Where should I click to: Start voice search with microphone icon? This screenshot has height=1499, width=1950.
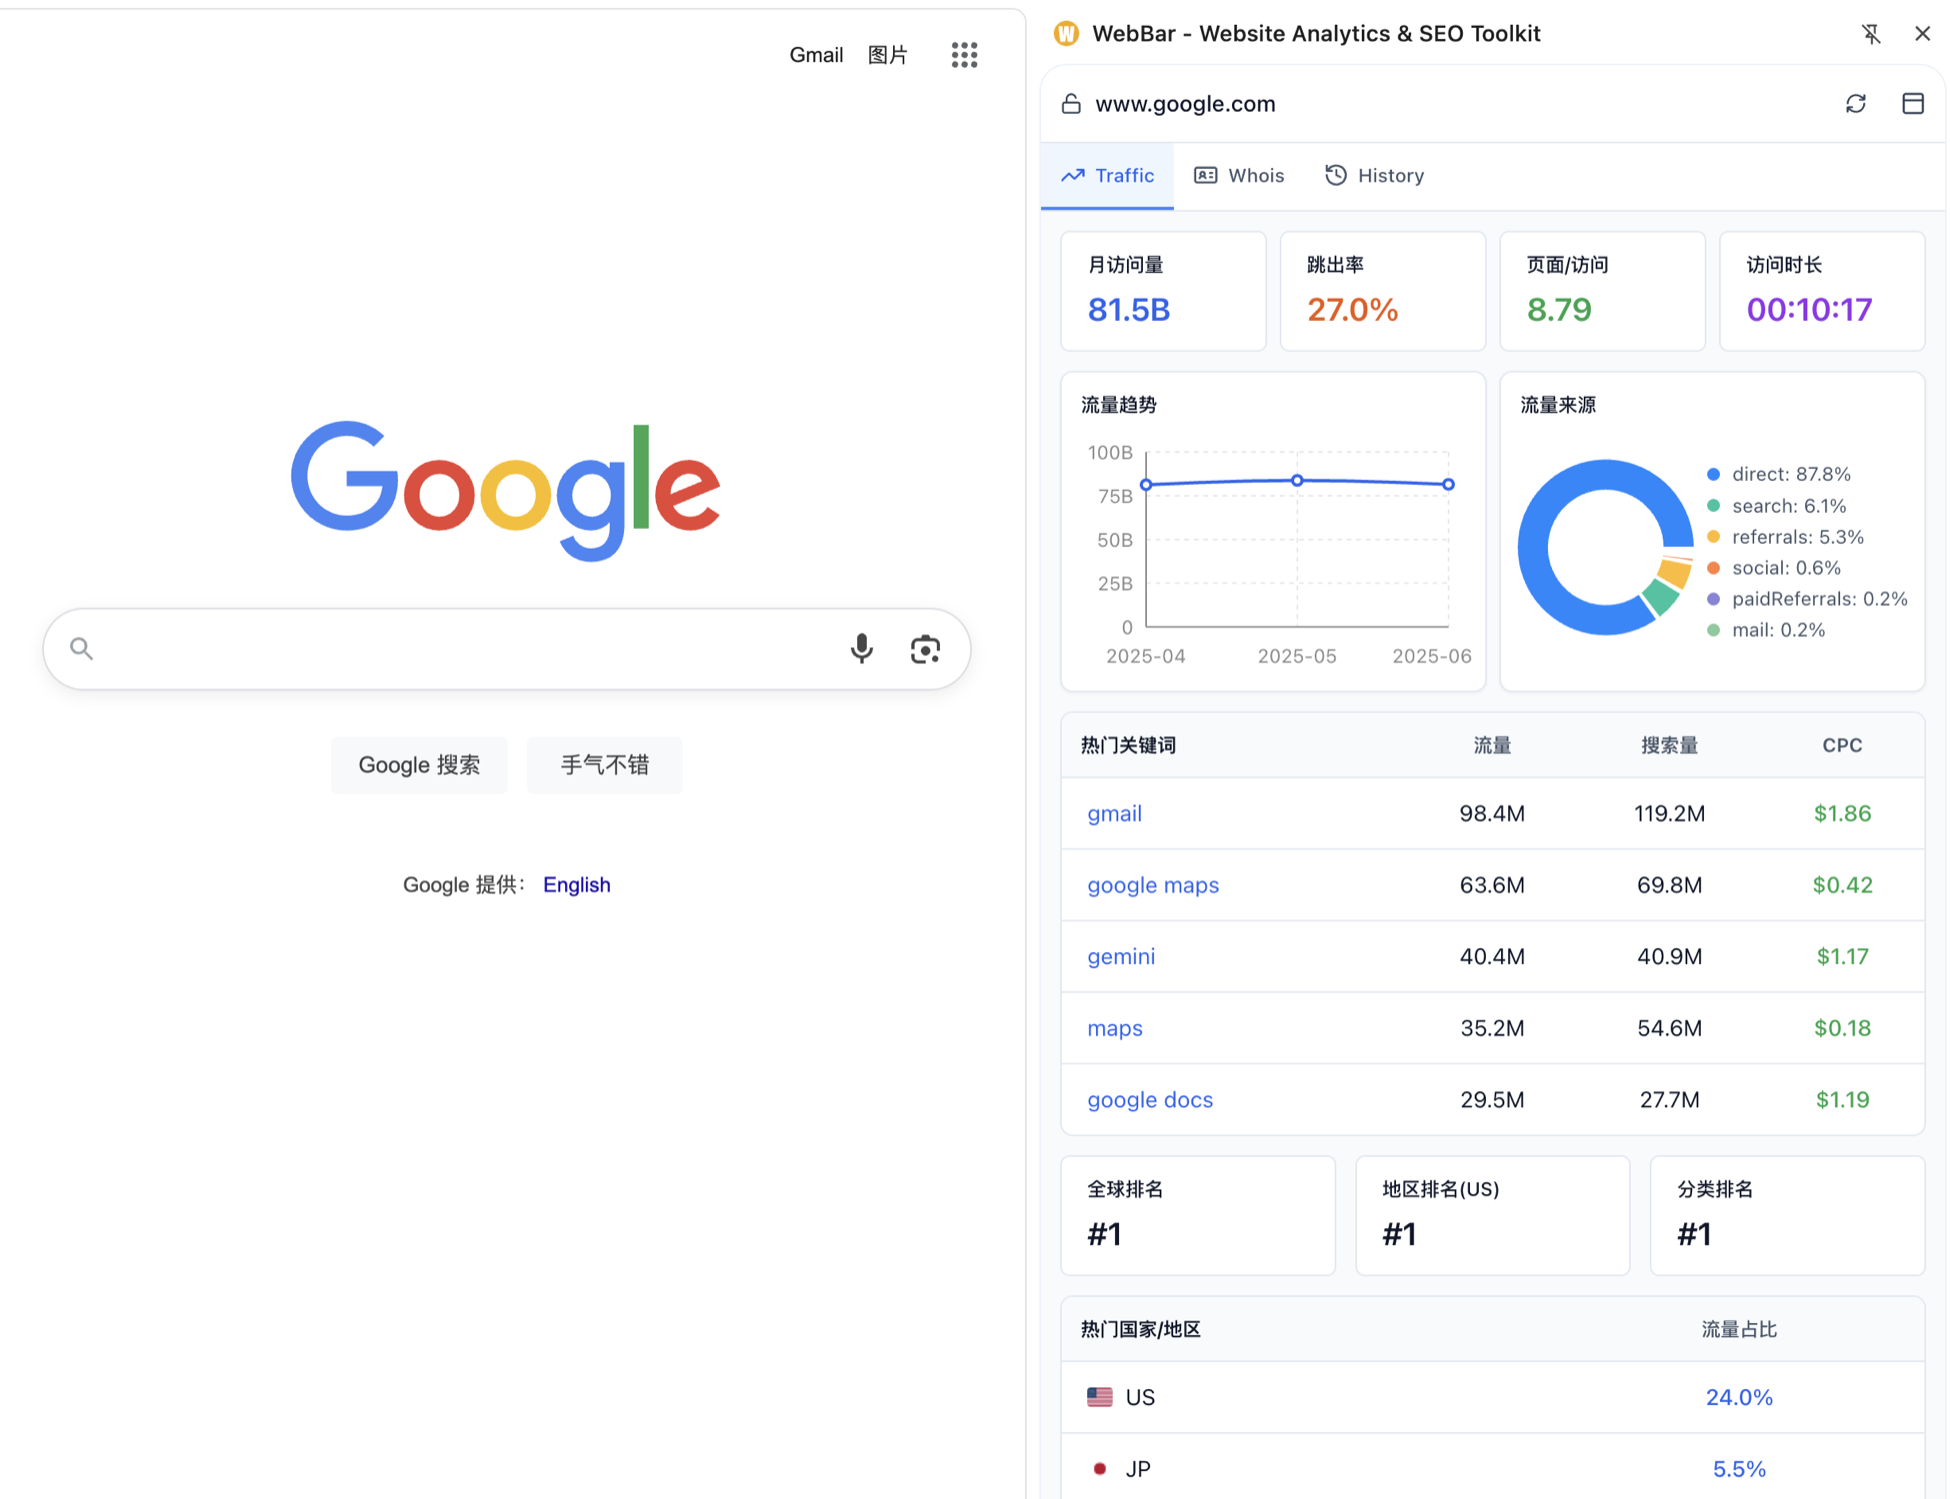(861, 649)
